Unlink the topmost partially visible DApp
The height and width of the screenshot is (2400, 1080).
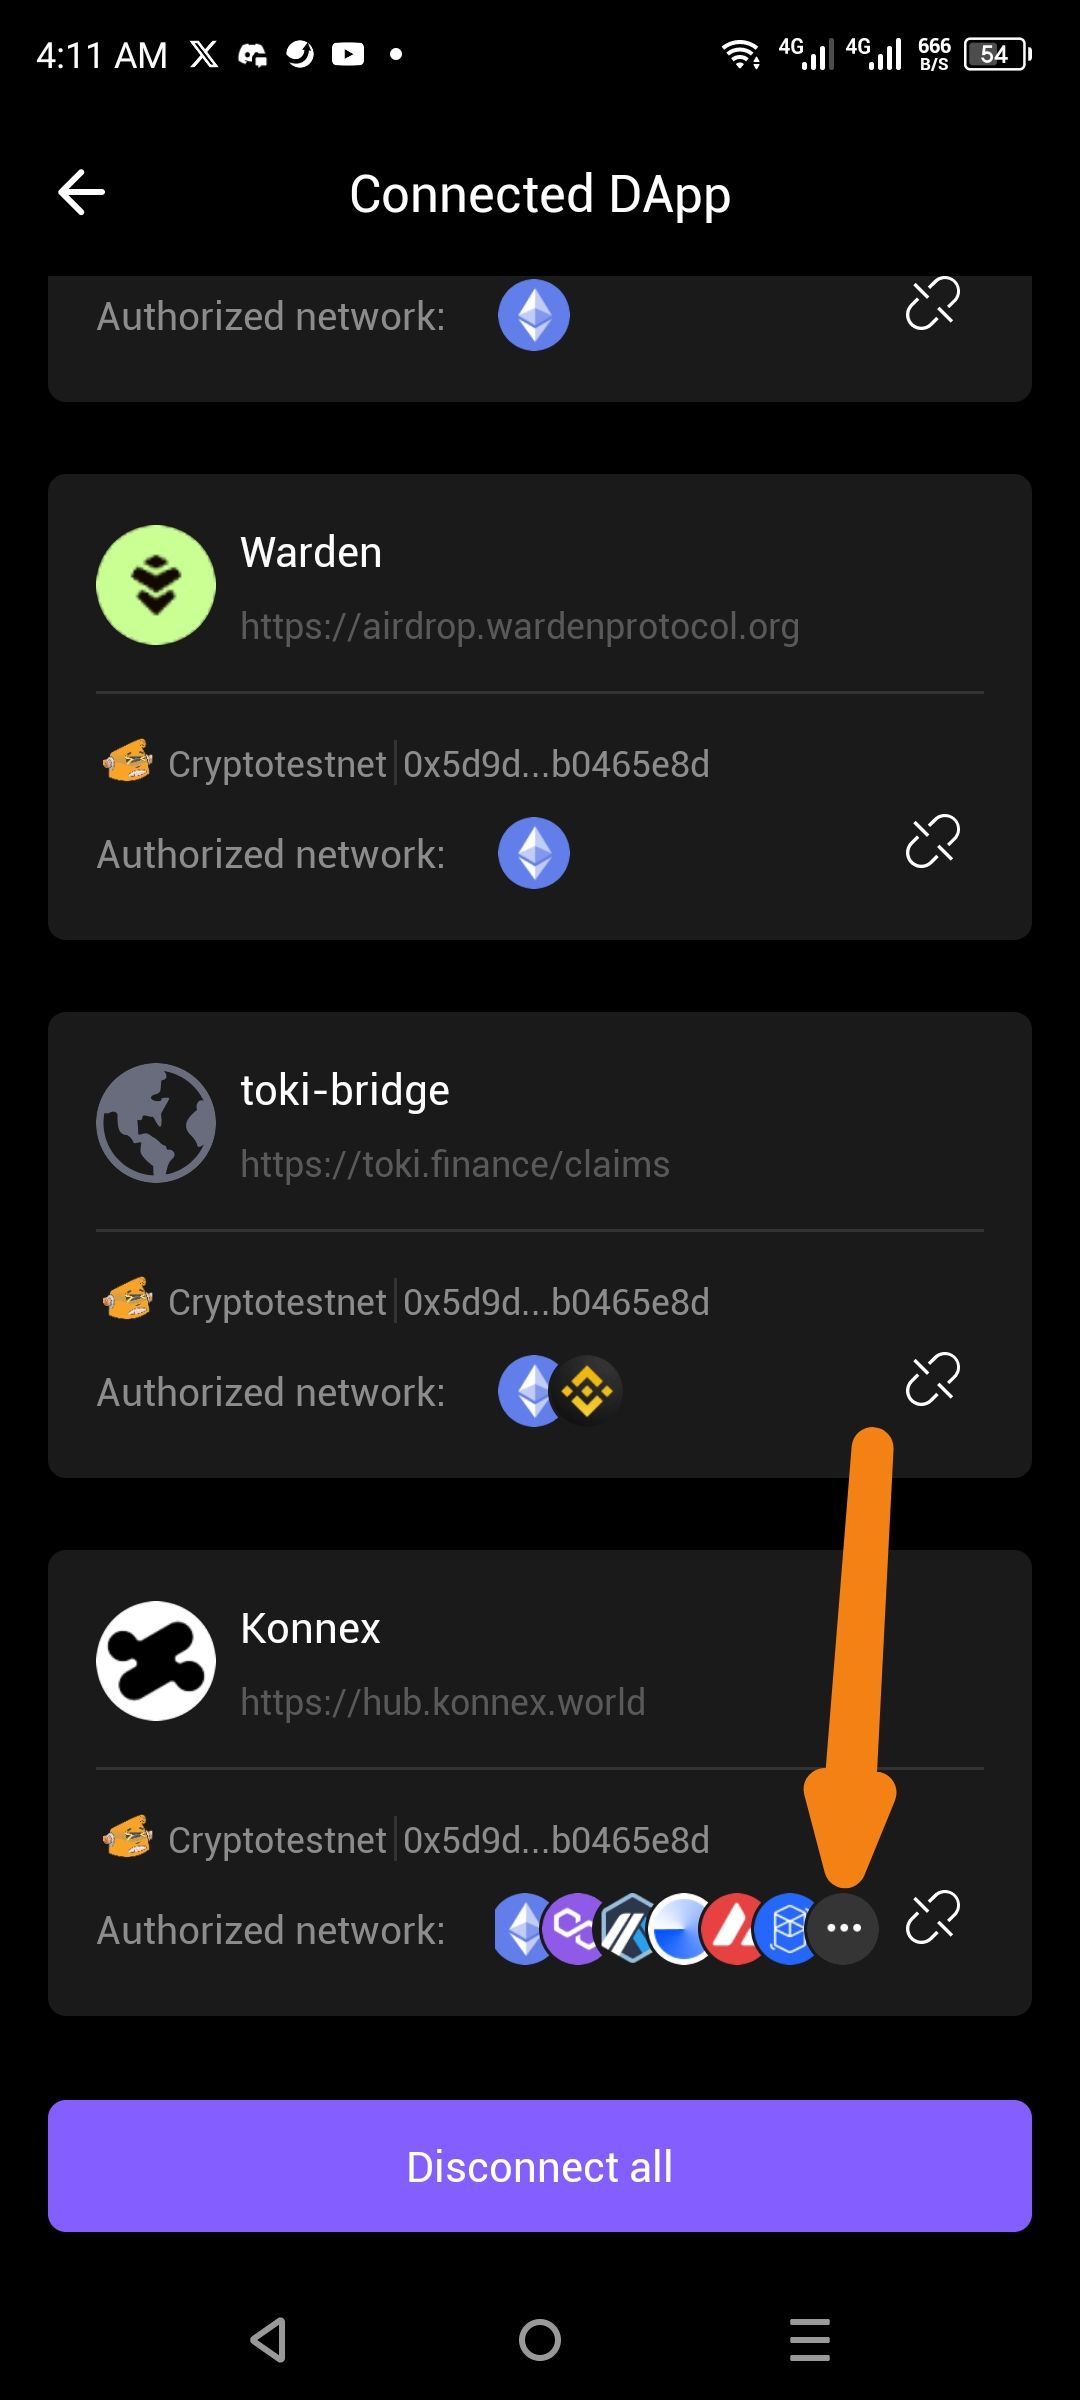(932, 303)
